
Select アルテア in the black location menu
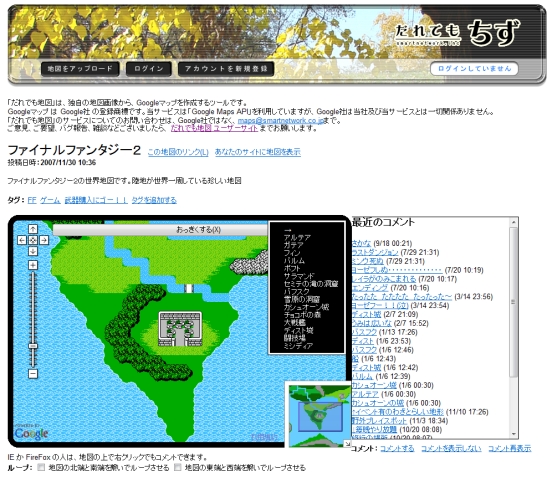pyautogui.click(x=297, y=237)
